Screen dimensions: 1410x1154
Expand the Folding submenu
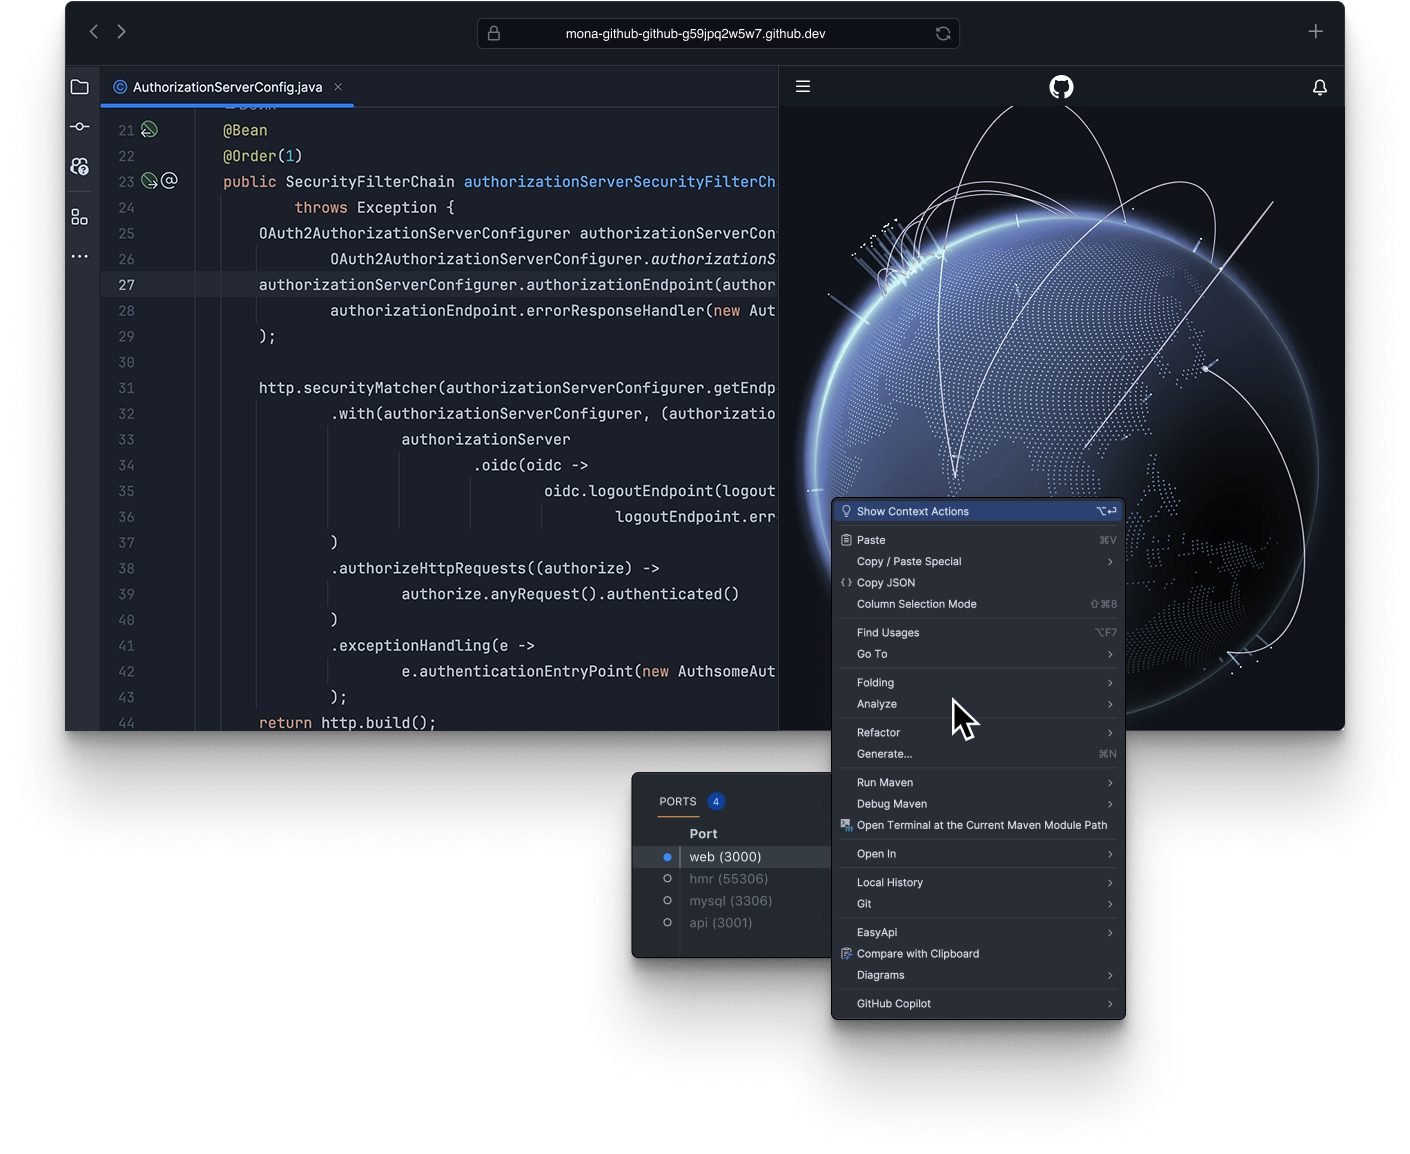click(x=875, y=682)
